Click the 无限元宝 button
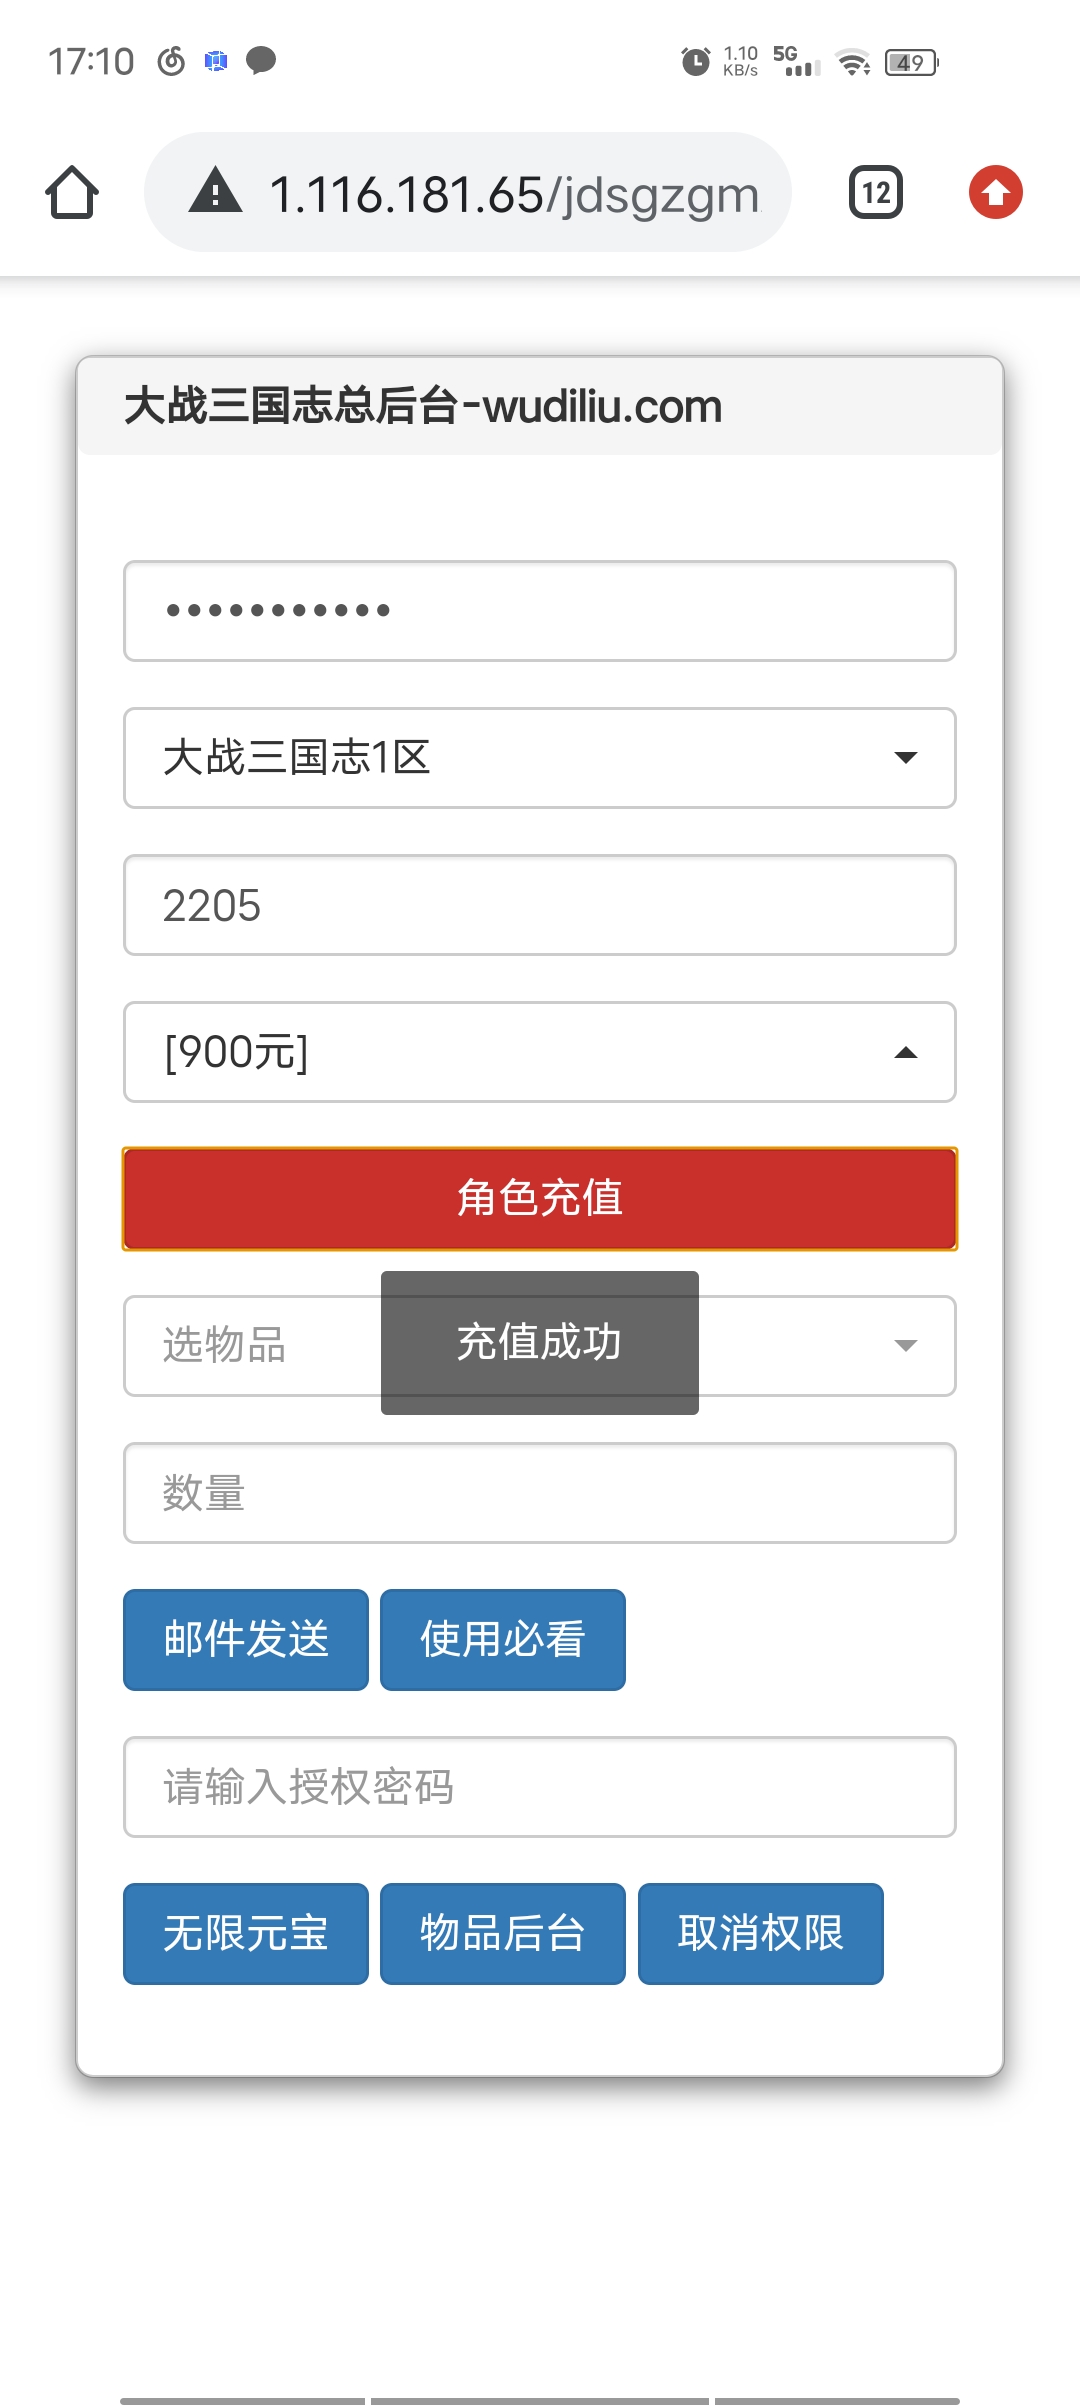Screen dimensions: 1080x2408 [x=246, y=1934]
